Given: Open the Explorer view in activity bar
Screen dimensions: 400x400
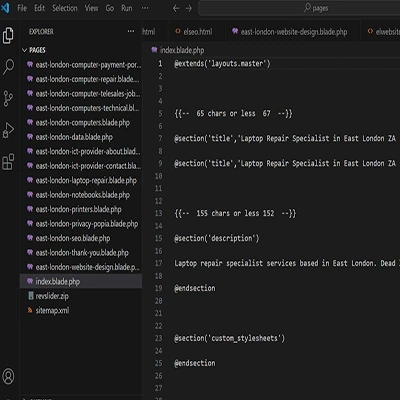Looking at the screenshot, I should 8,35.
